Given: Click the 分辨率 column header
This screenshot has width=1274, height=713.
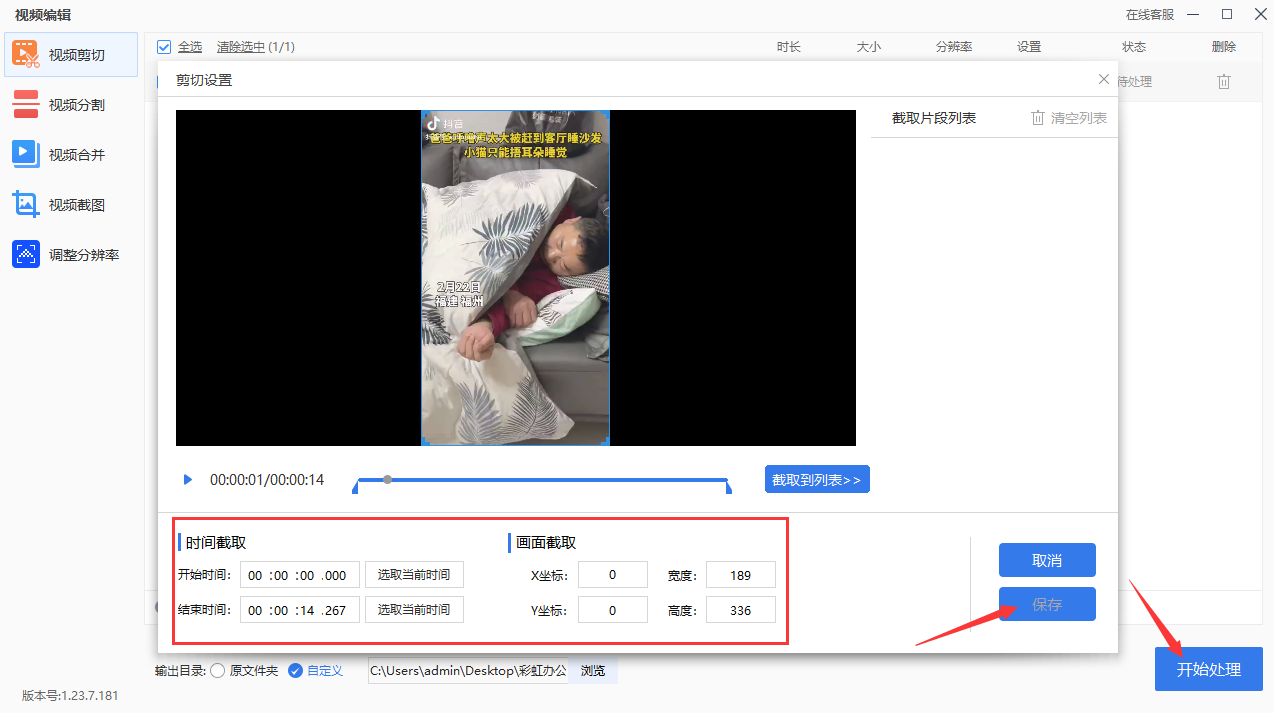Looking at the screenshot, I should [954, 47].
